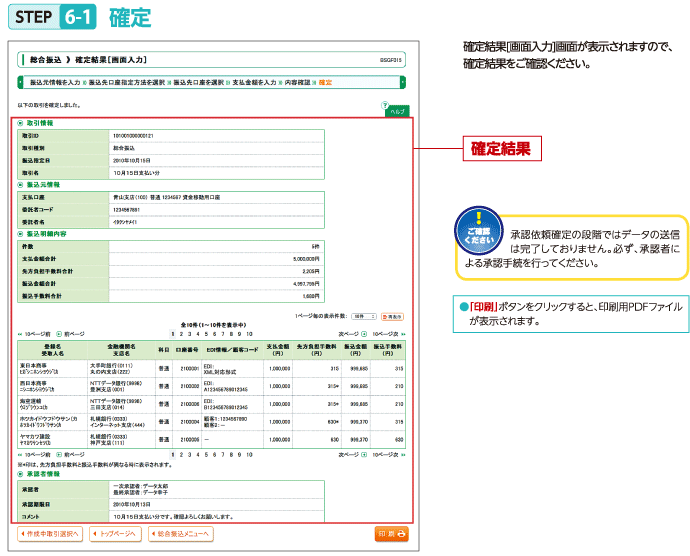690x556 pixels.
Task: Click 前ページ link below the table
Action: click(x=70, y=455)
